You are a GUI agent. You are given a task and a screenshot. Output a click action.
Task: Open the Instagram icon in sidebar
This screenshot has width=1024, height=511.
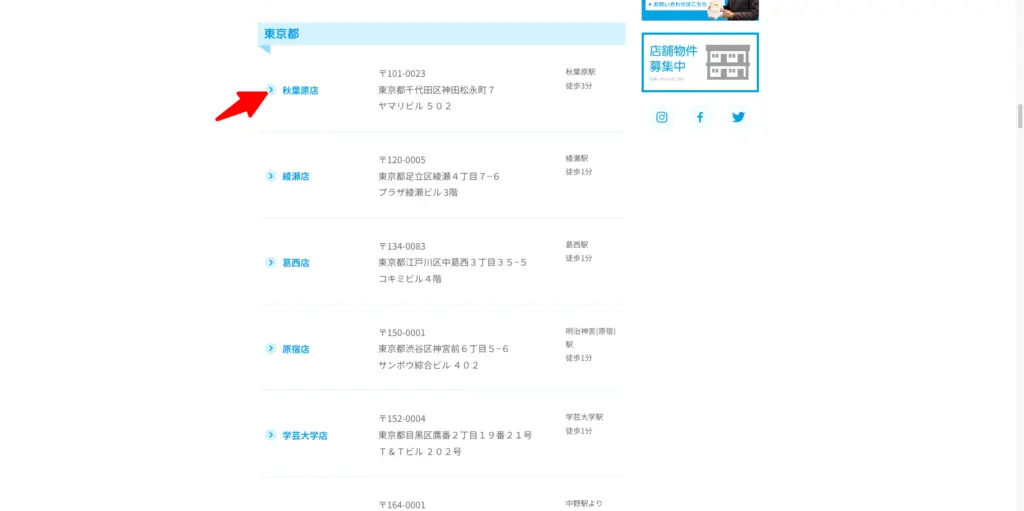click(x=662, y=118)
